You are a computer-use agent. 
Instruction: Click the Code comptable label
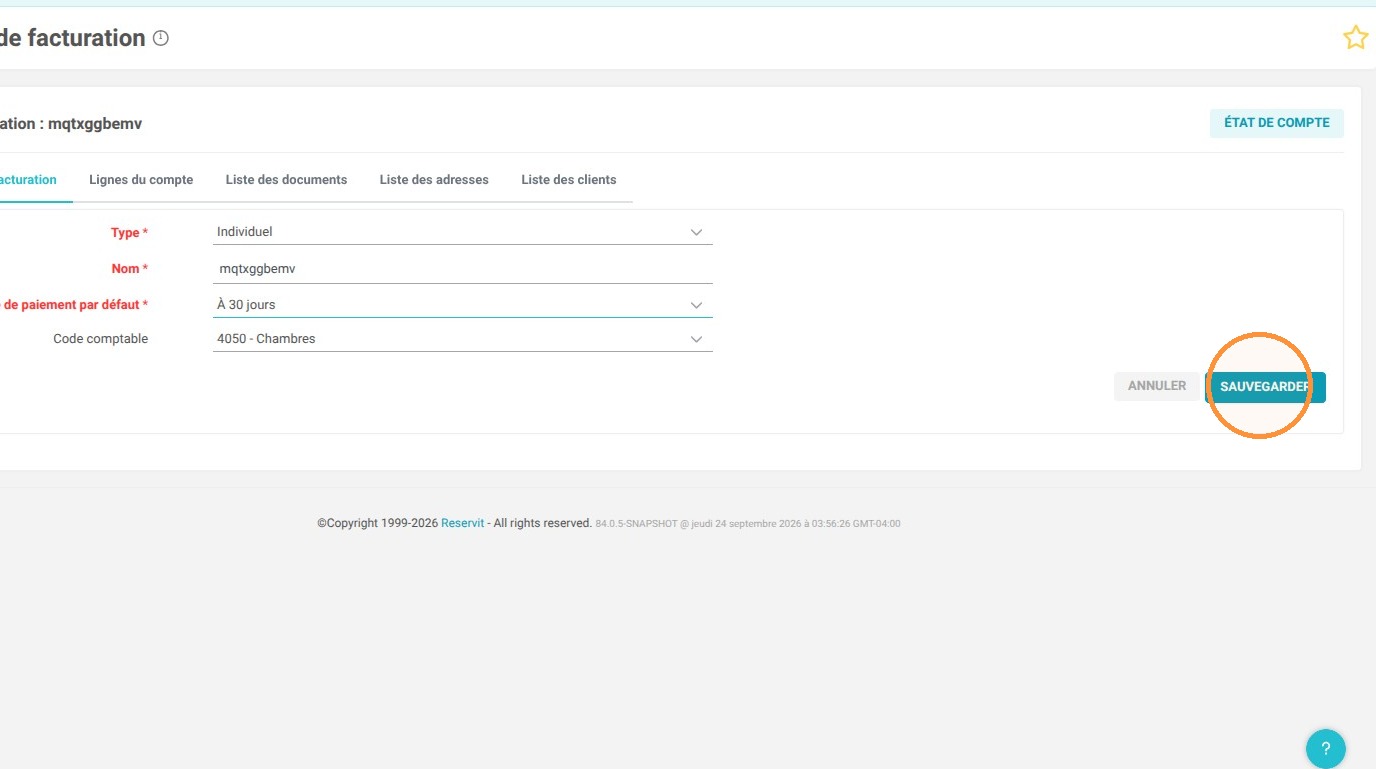tap(100, 339)
